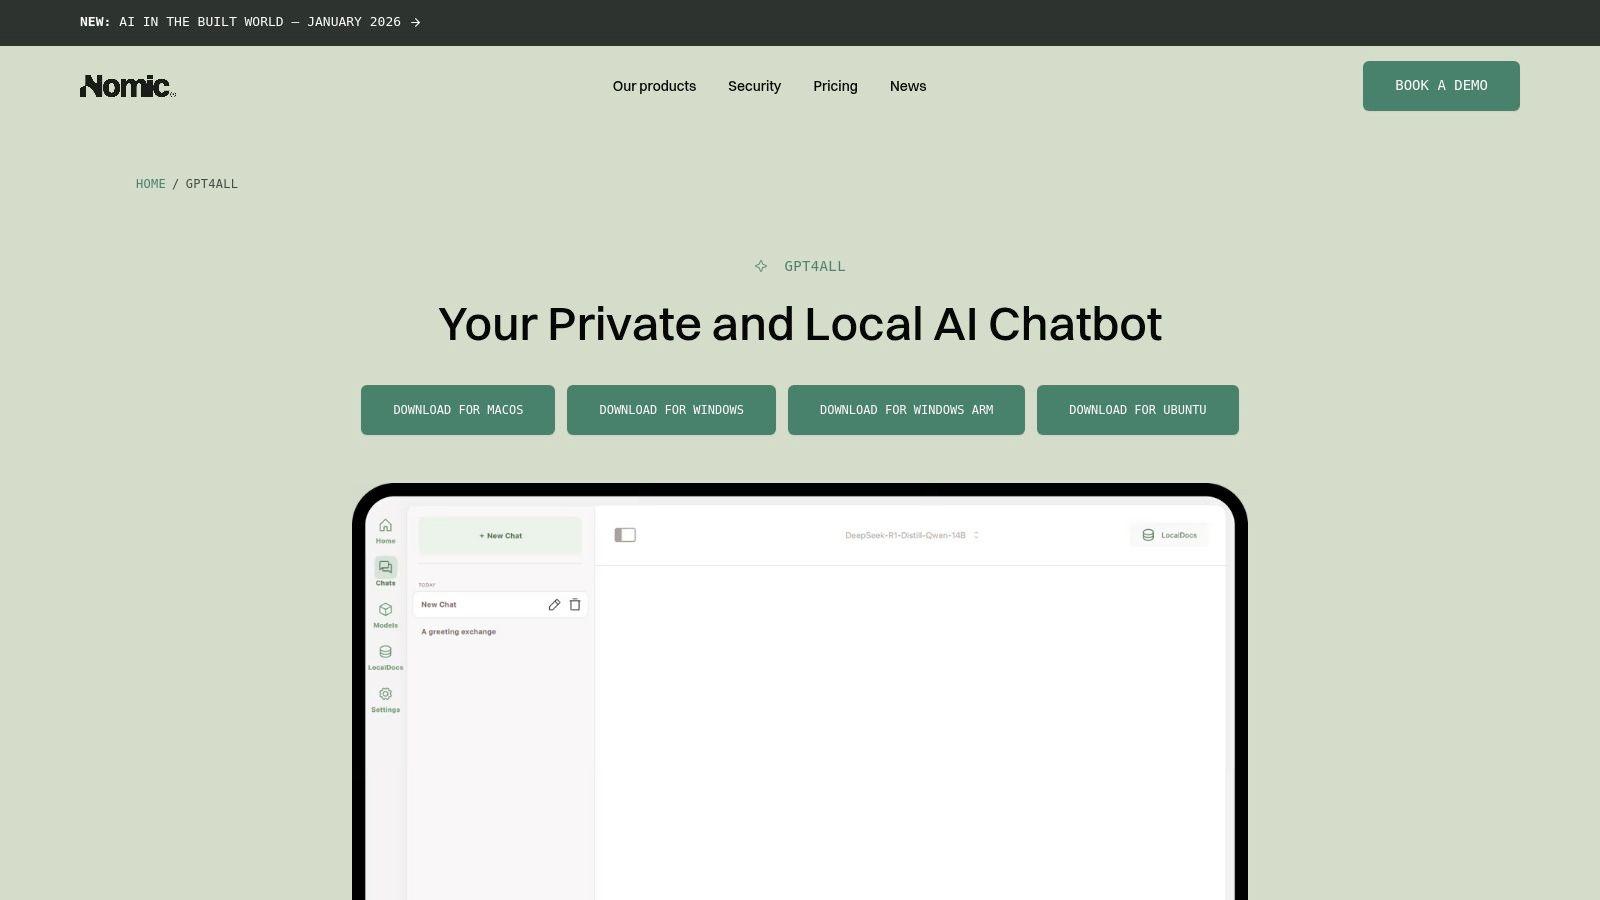Click the headline Your Private and Local AI Chatbot
The image size is (1600, 900).
(x=800, y=324)
